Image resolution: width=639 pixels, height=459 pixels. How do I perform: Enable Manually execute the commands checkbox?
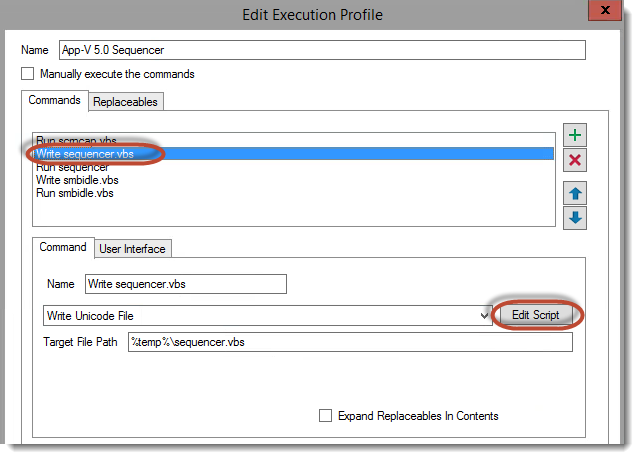28,74
